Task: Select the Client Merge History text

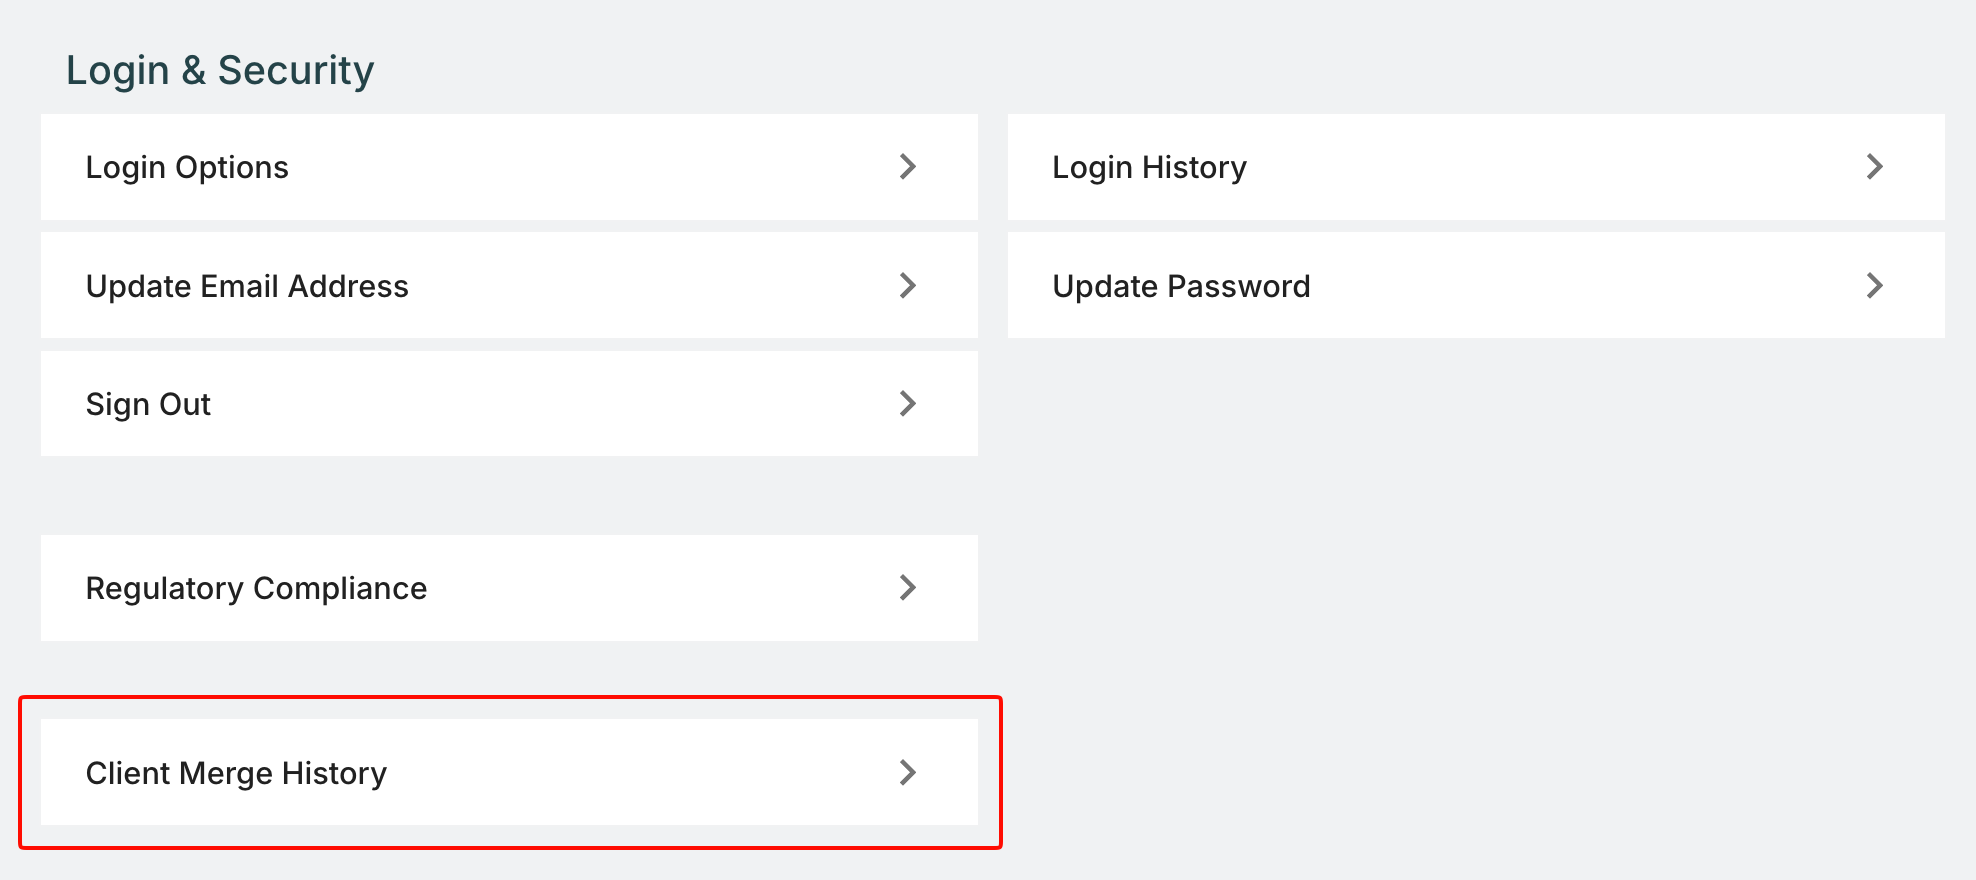Action: point(236,773)
